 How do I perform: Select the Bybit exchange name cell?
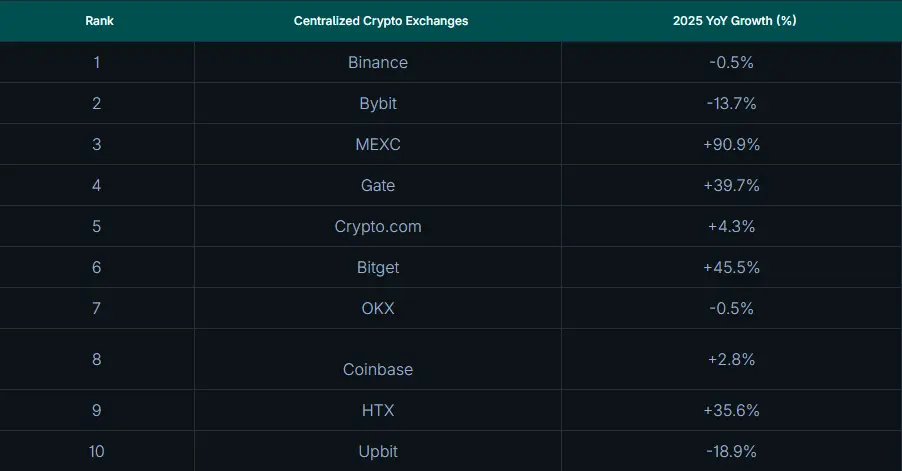coord(378,103)
